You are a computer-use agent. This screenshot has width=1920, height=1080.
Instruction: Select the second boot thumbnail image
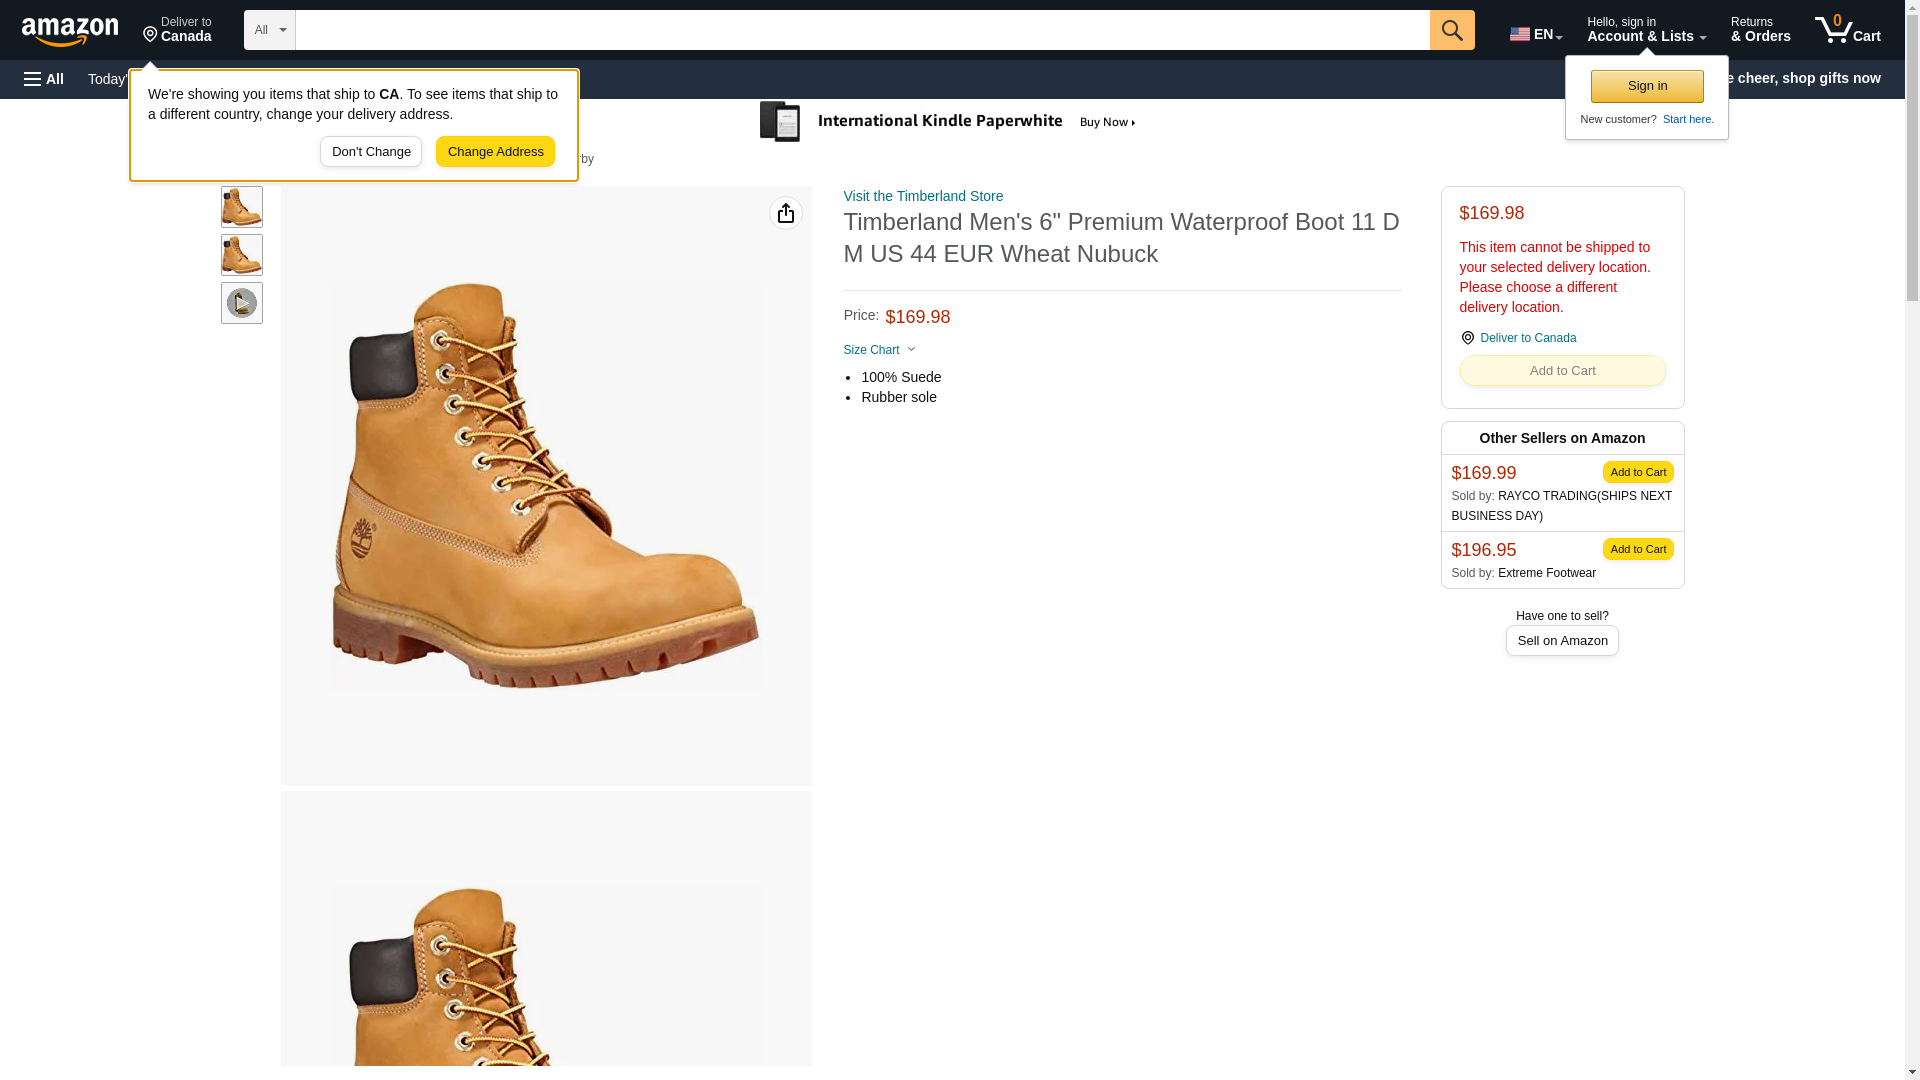tap(241, 255)
